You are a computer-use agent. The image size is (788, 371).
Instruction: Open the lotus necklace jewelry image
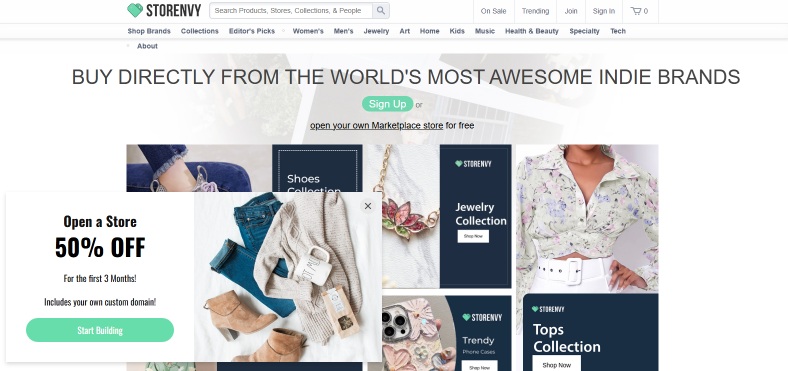click(404, 216)
